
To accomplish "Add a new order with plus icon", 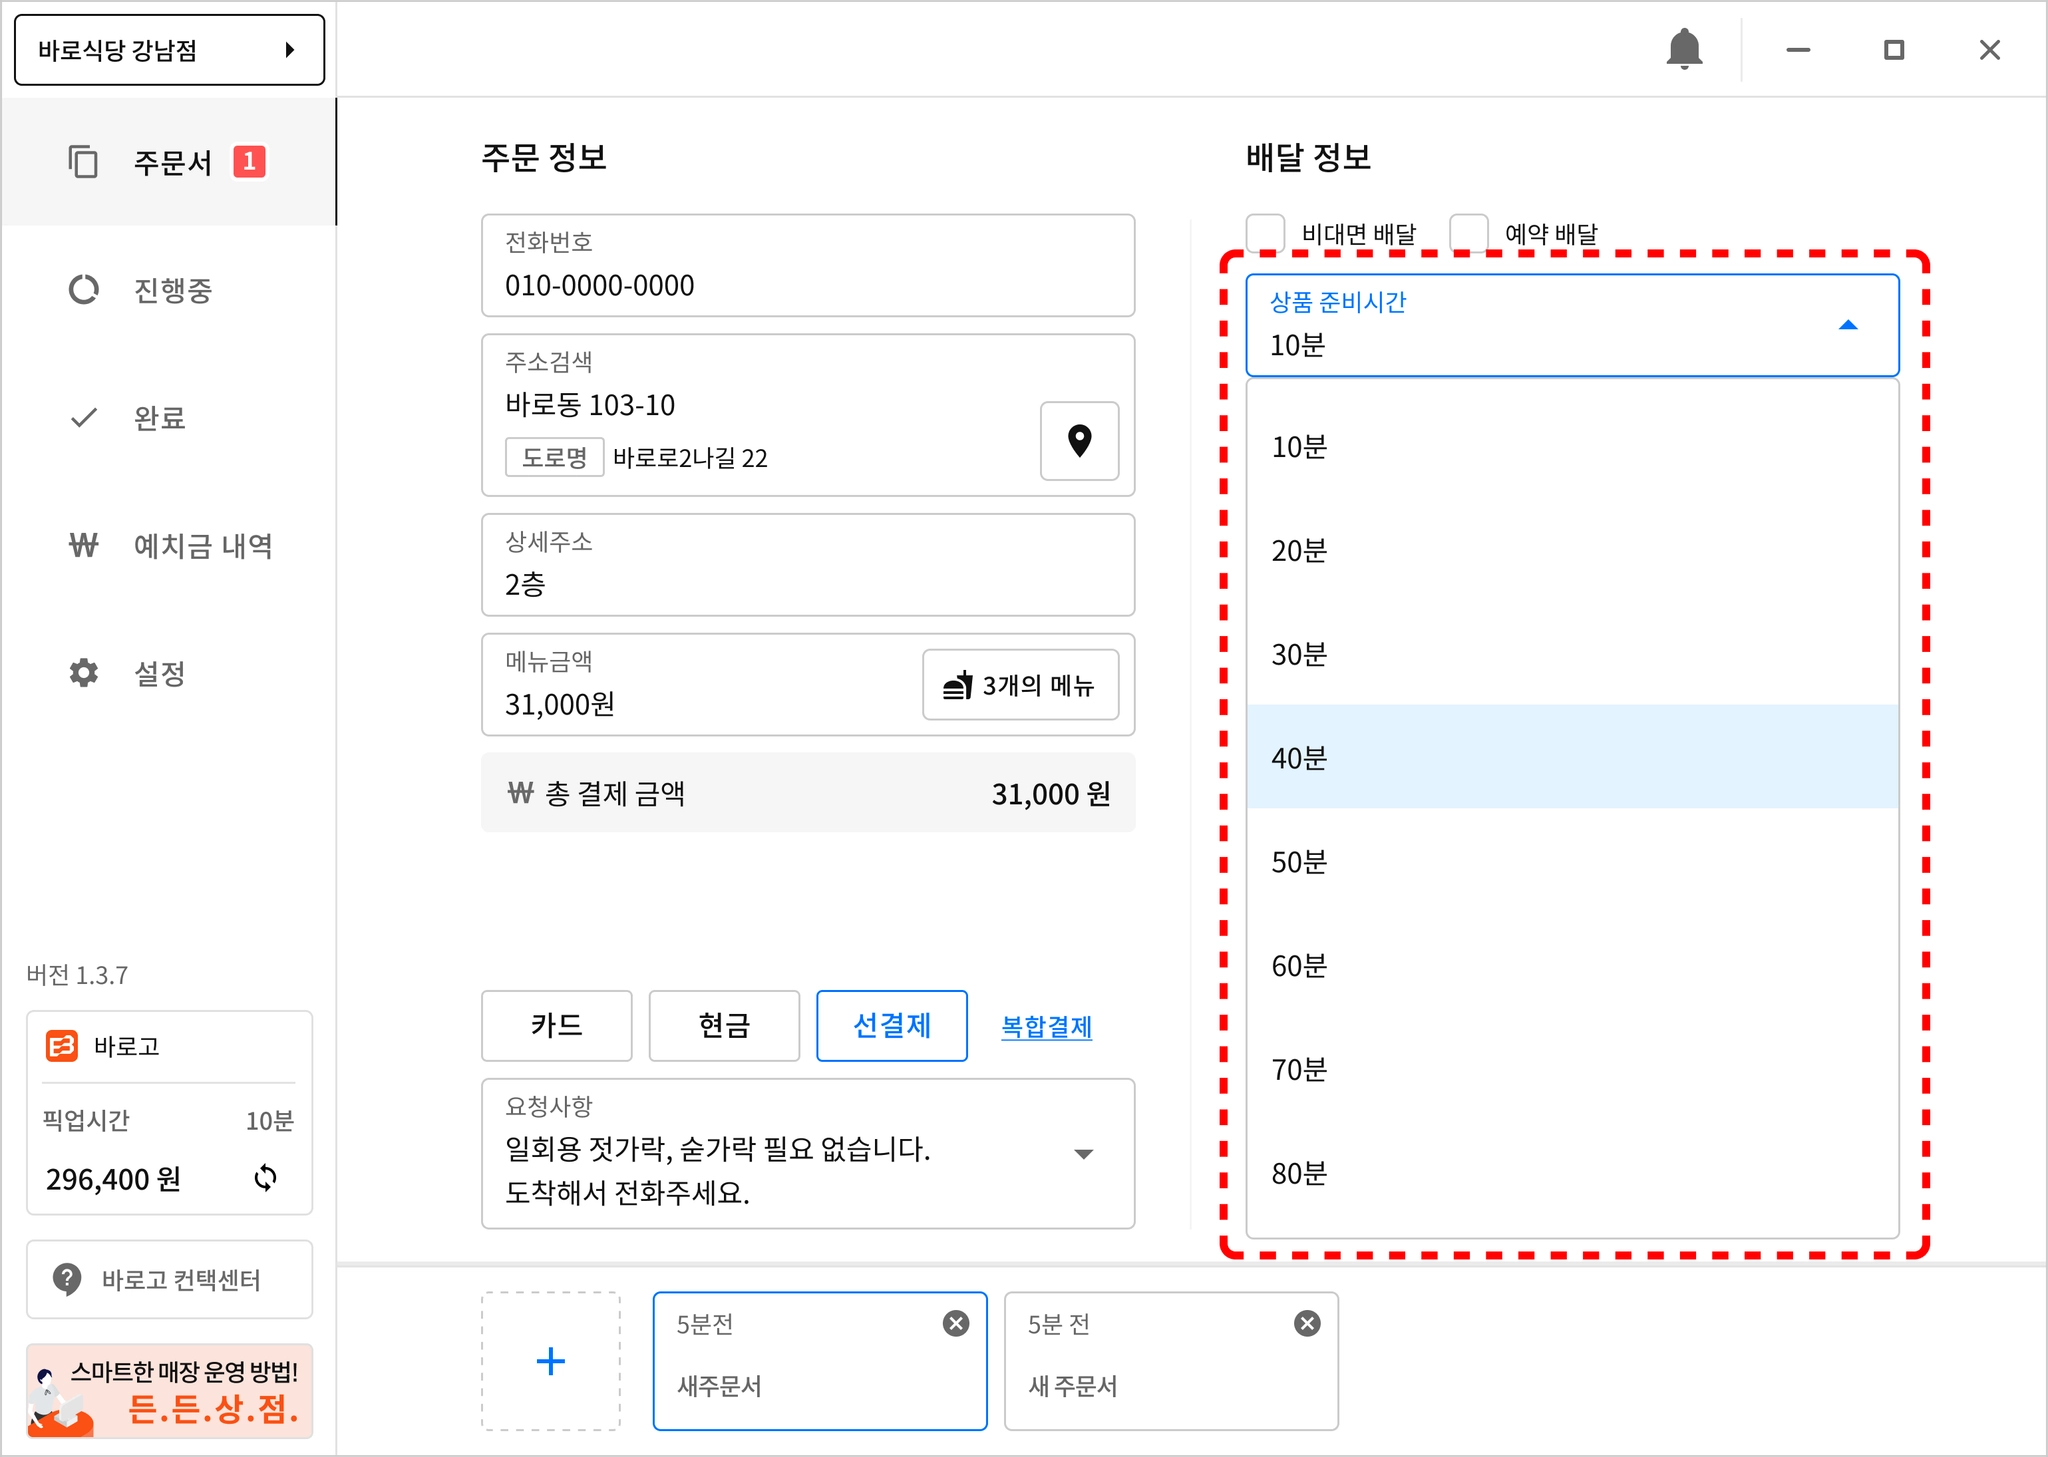I will tap(551, 1360).
